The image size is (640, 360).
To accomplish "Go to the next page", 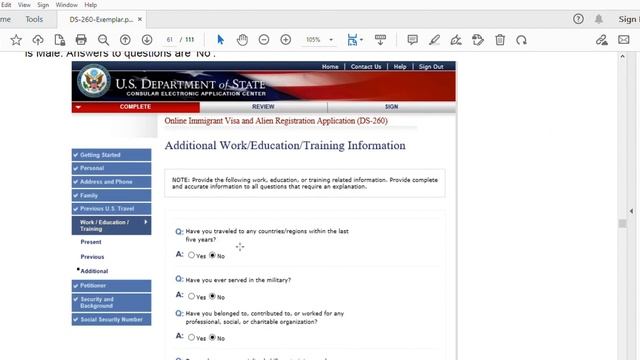I will click(x=147, y=40).
